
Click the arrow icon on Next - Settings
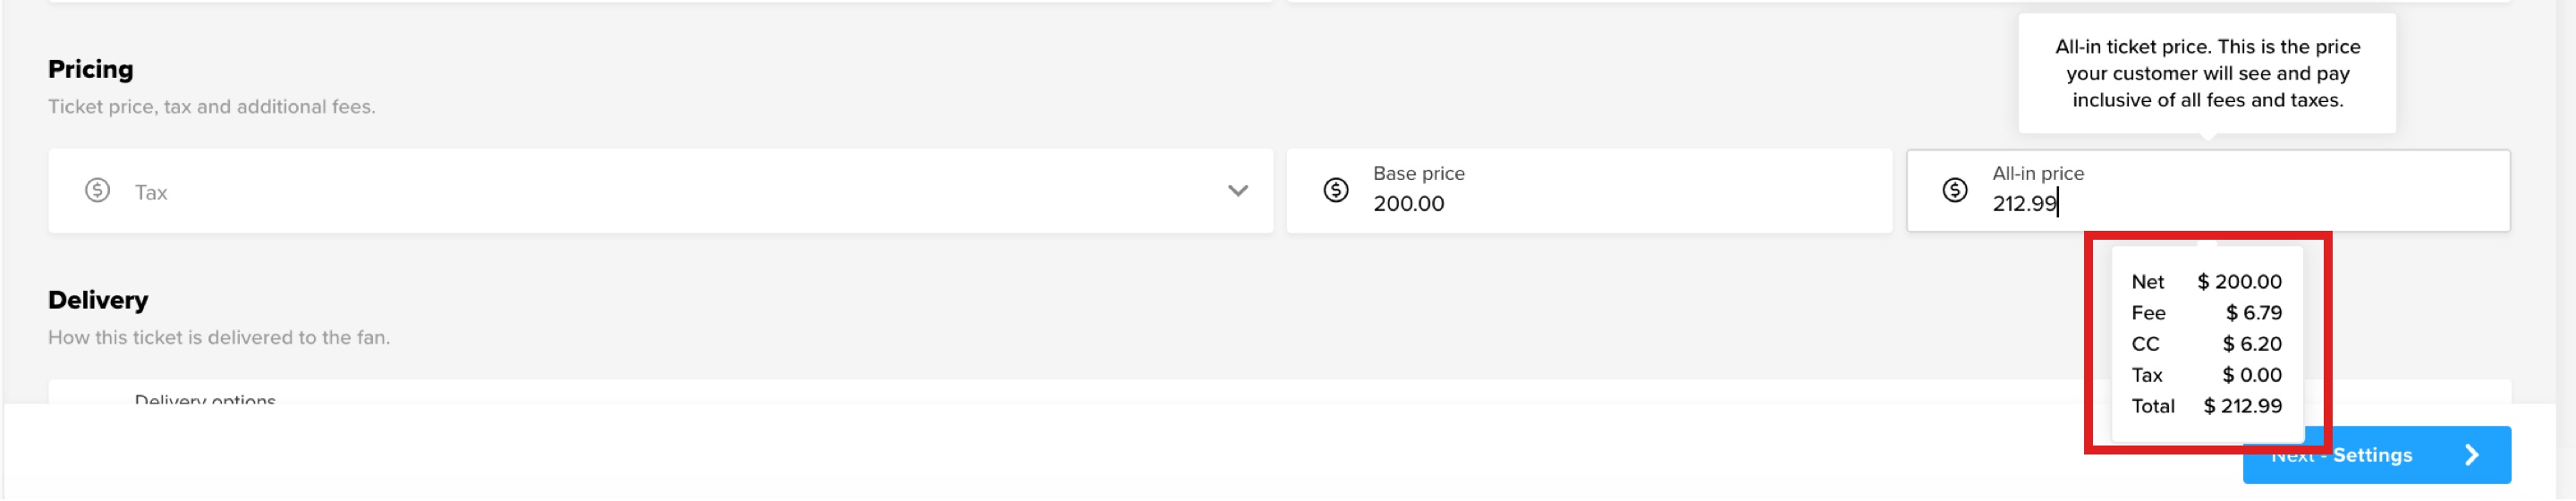(2471, 455)
